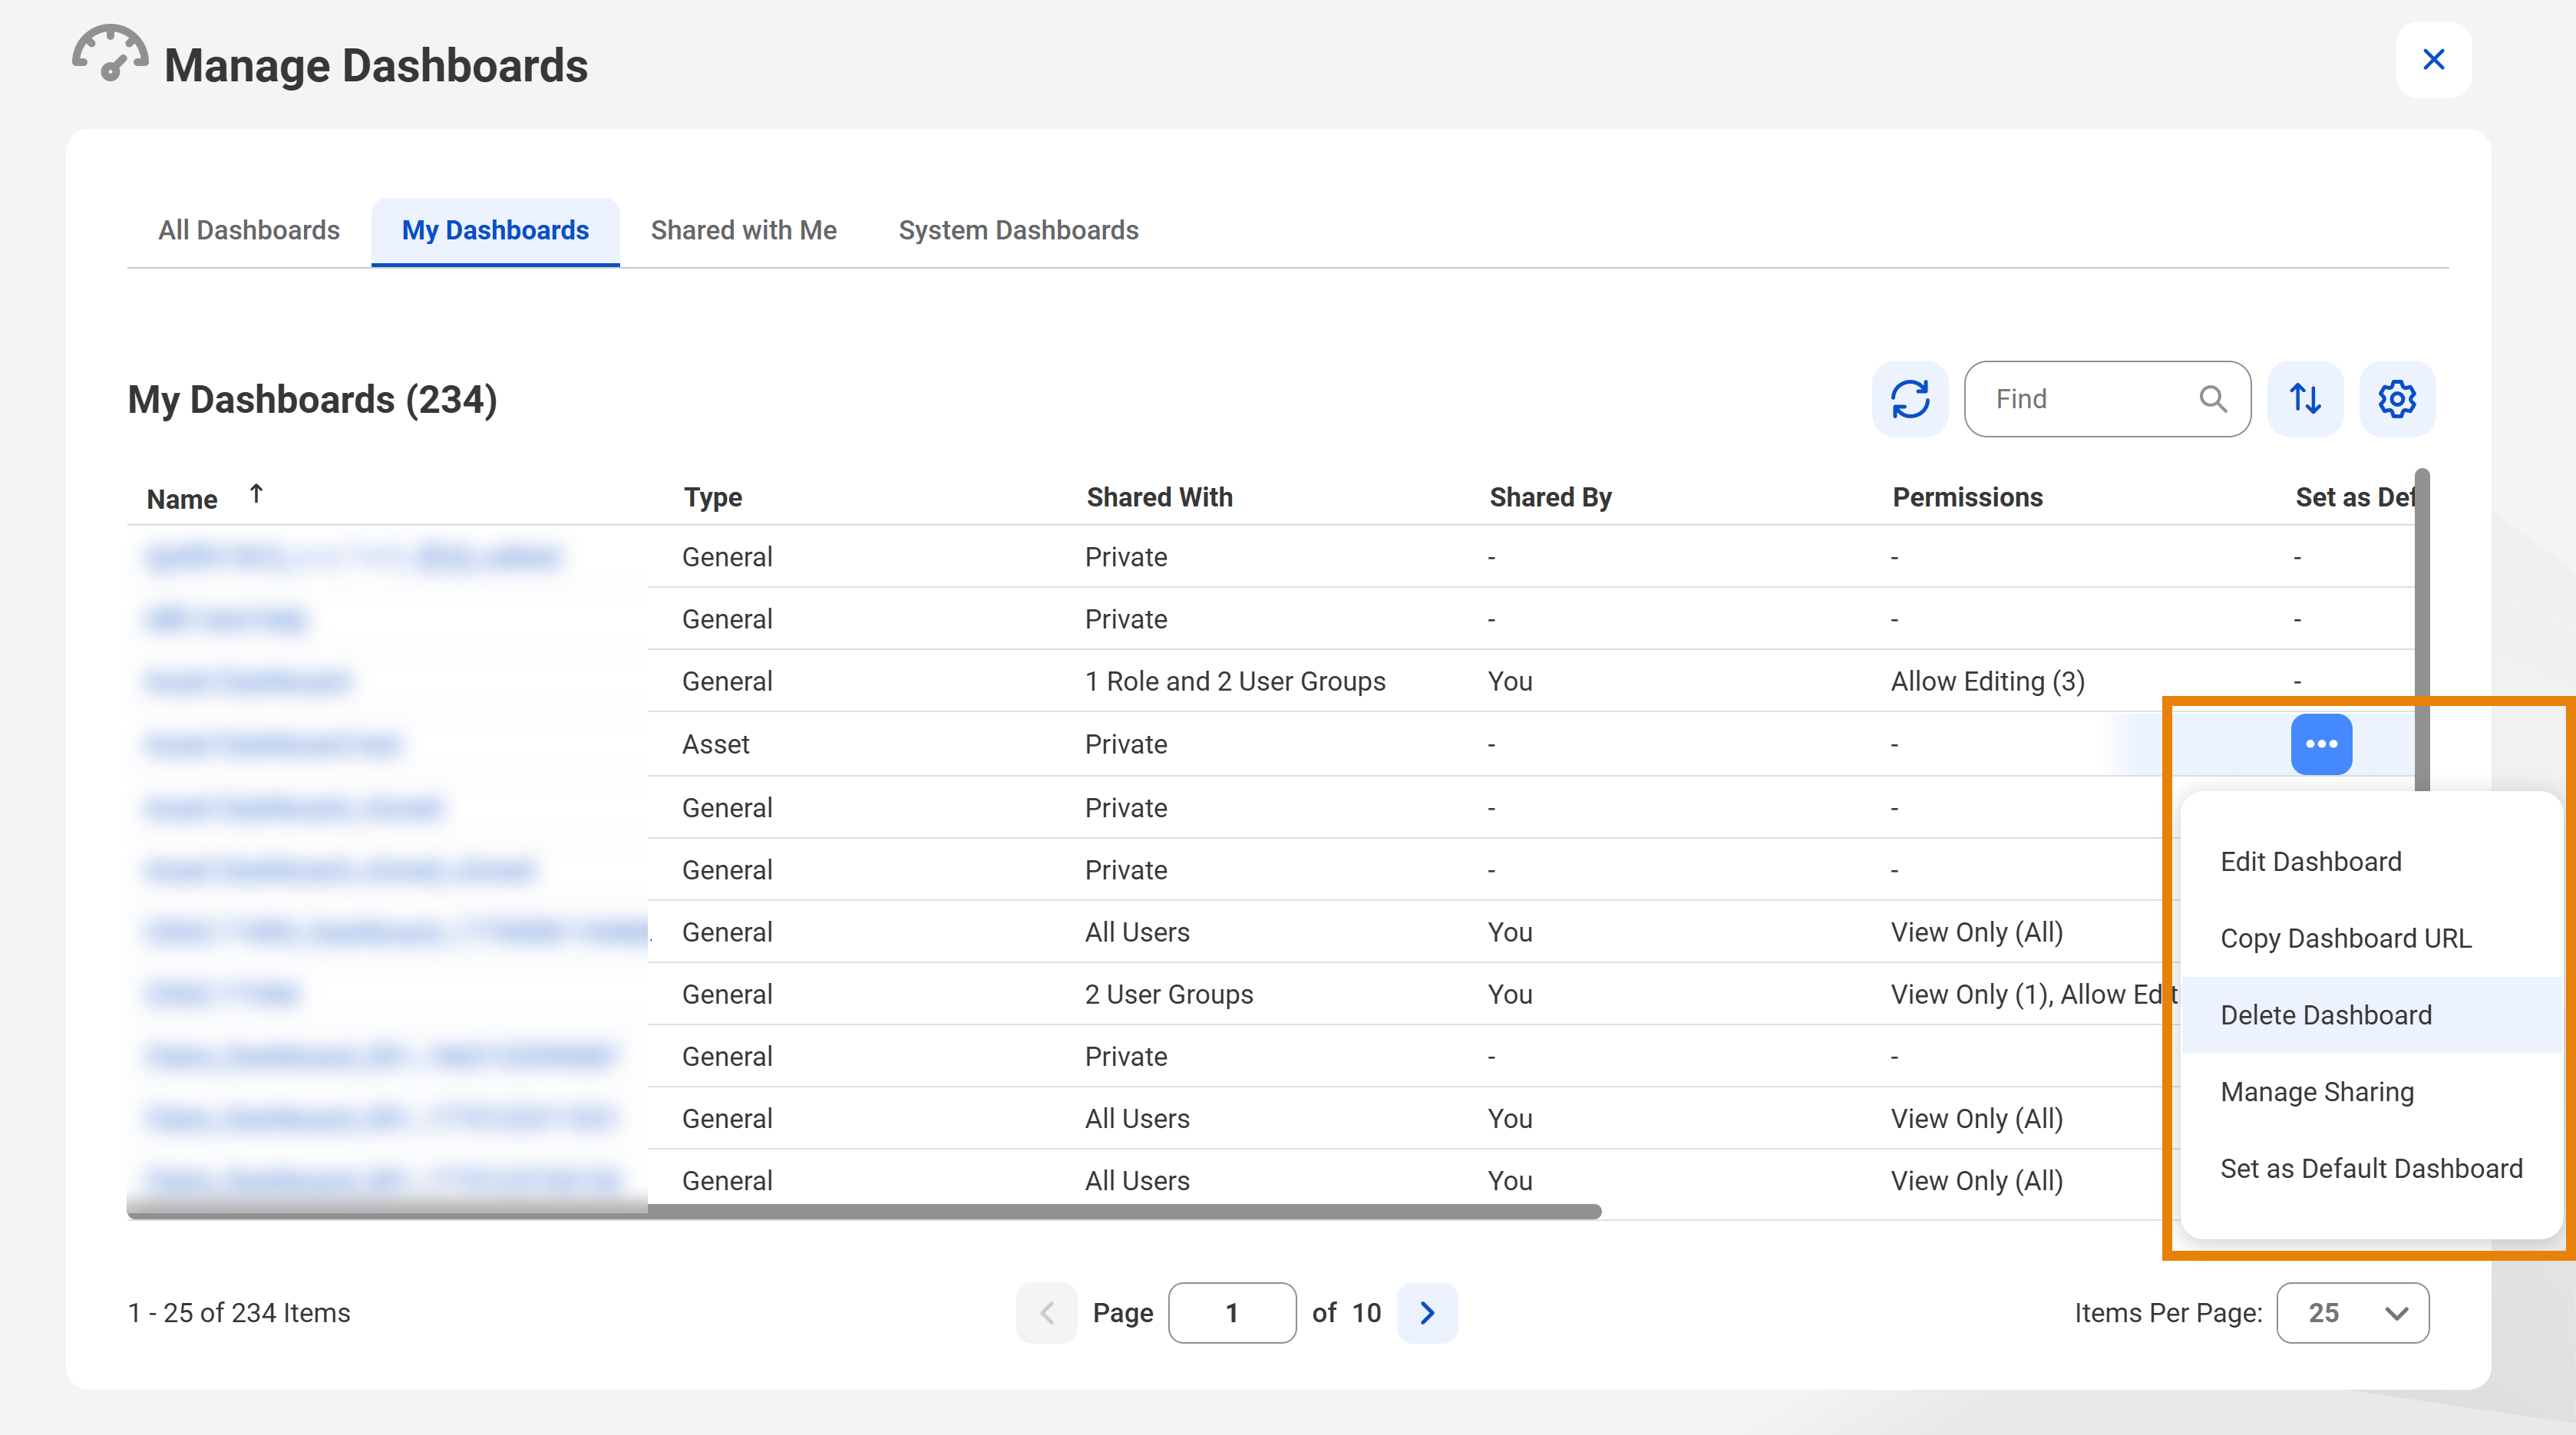Image resolution: width=2576 pixels, height=1435 pixels.
Task: Open the sort order arrows icon
Action: [x=2305, y=399]
